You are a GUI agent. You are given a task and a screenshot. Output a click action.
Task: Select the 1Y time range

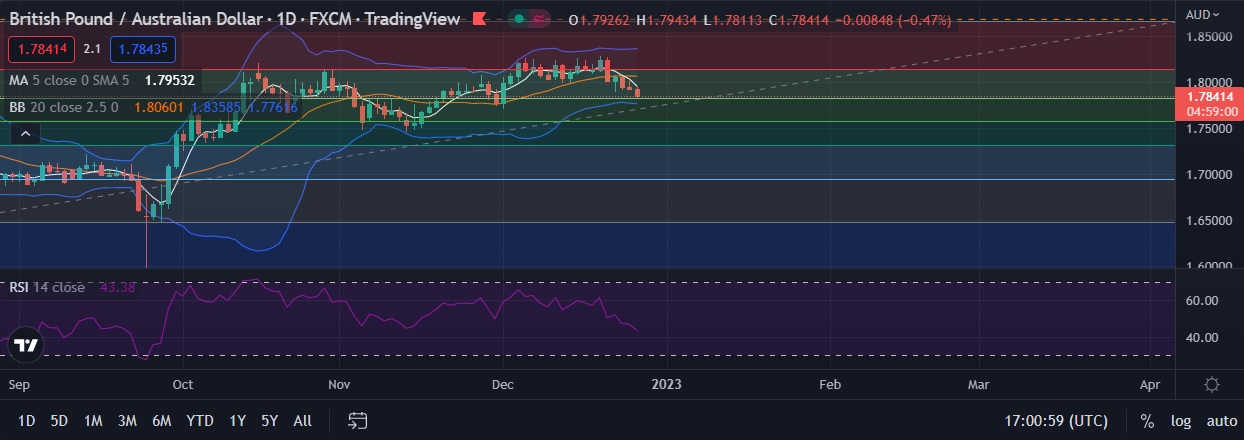click(x=237, y=421)
